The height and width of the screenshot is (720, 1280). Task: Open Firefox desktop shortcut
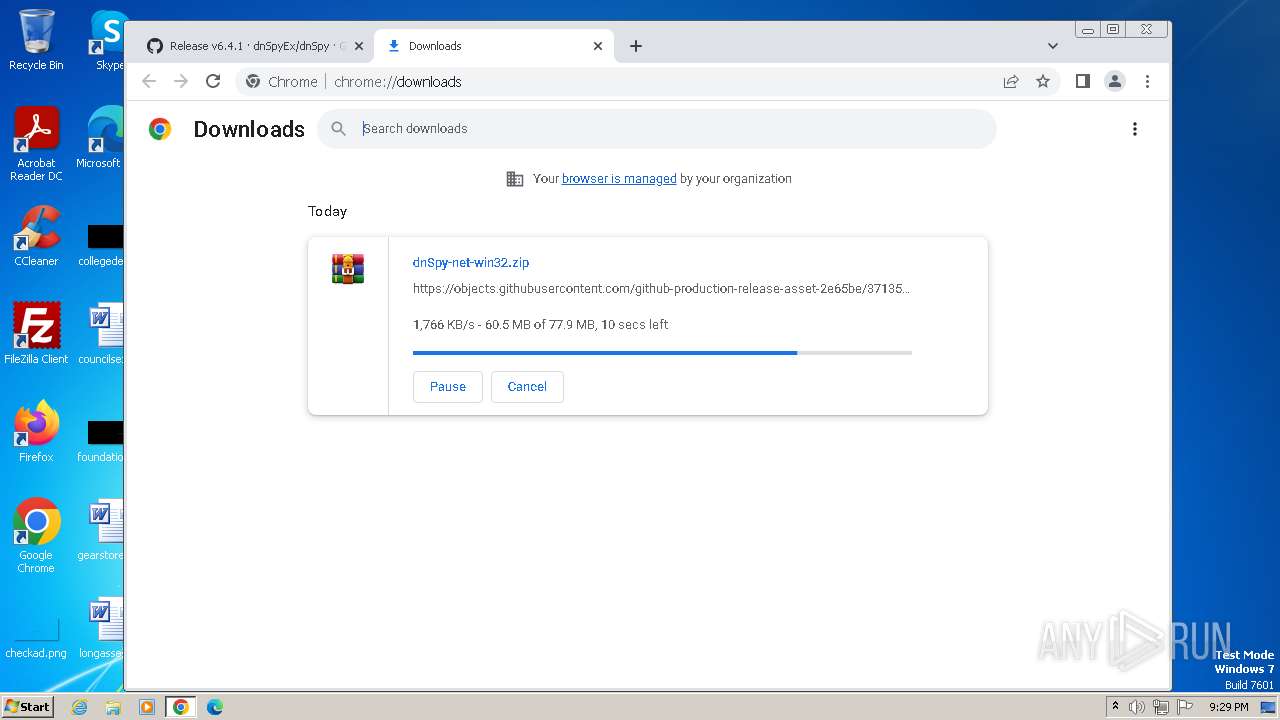pos(36,432)
